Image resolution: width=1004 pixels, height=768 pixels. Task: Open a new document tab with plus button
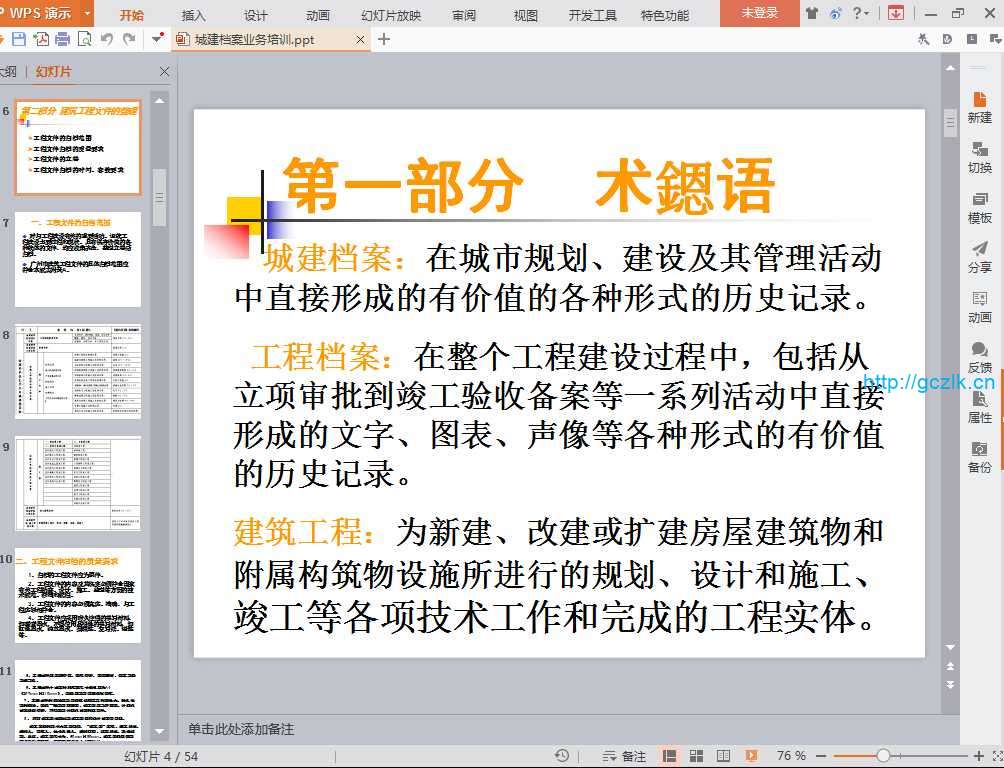[x=384, y=39]
